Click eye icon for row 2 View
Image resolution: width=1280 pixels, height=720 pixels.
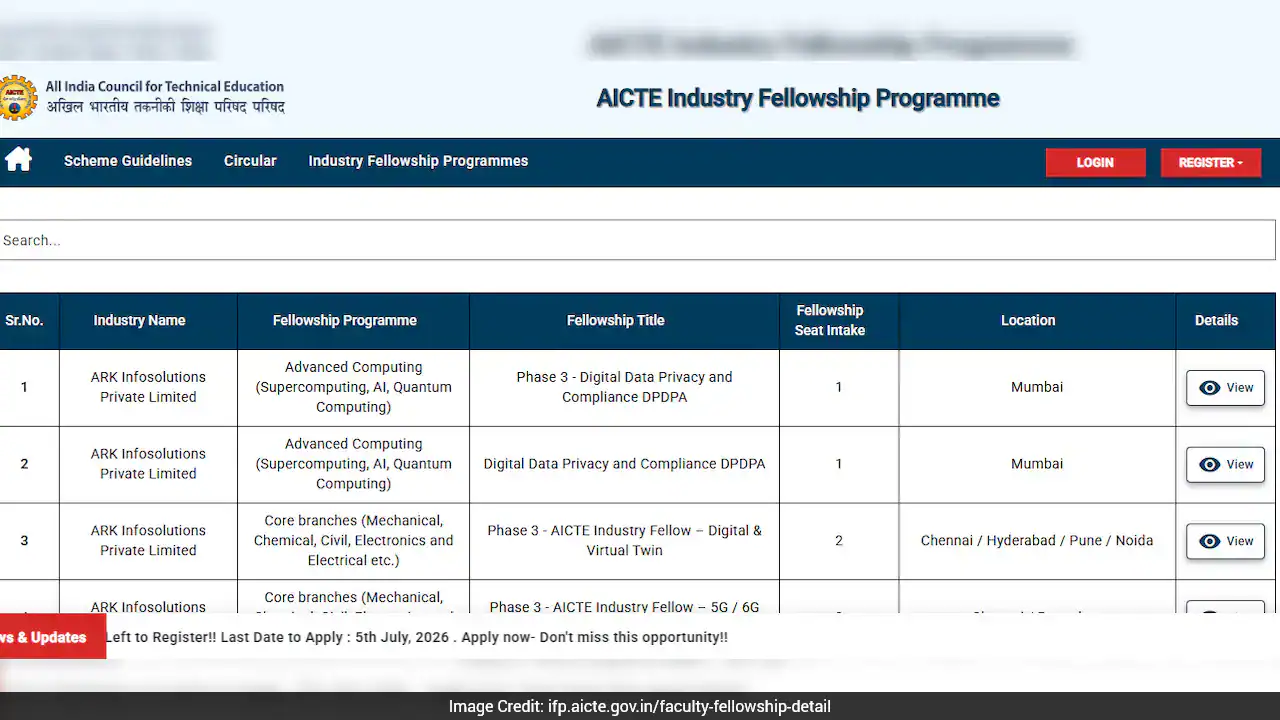pos(1209,464)
